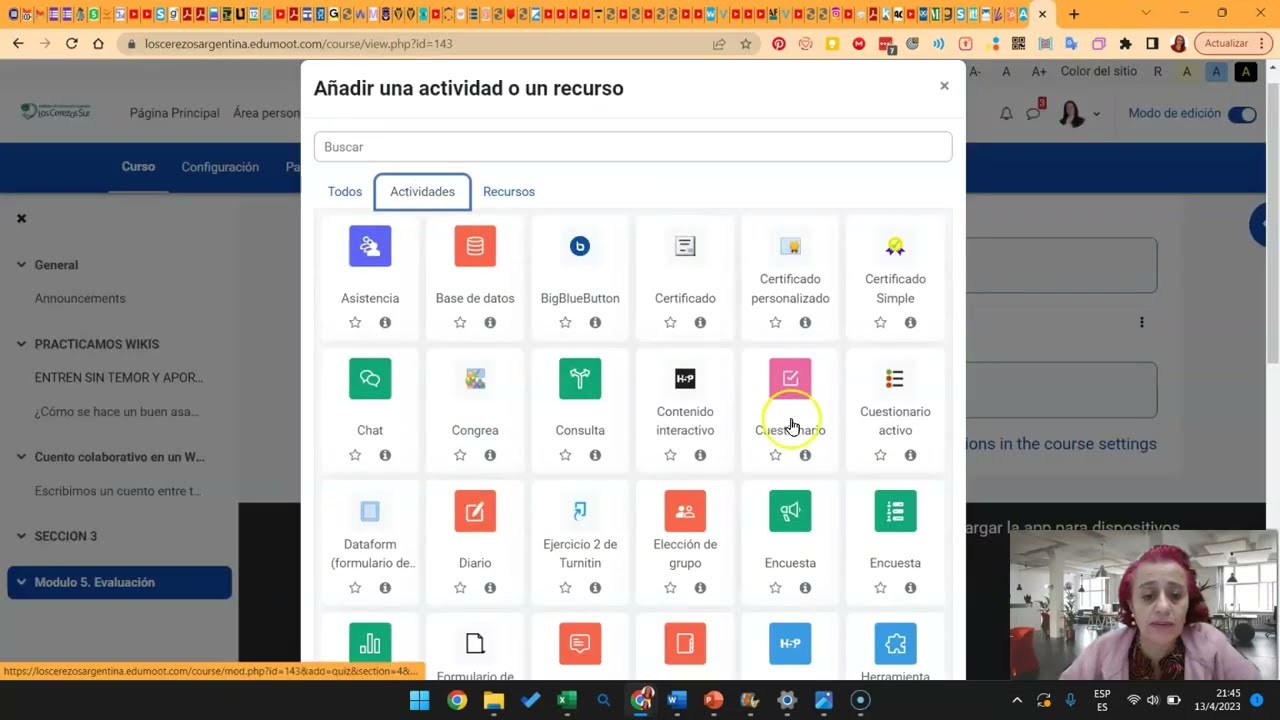Switch to the Todos tab
The height and width of the screenshot is (720, 1280).
tap(345, 191)
